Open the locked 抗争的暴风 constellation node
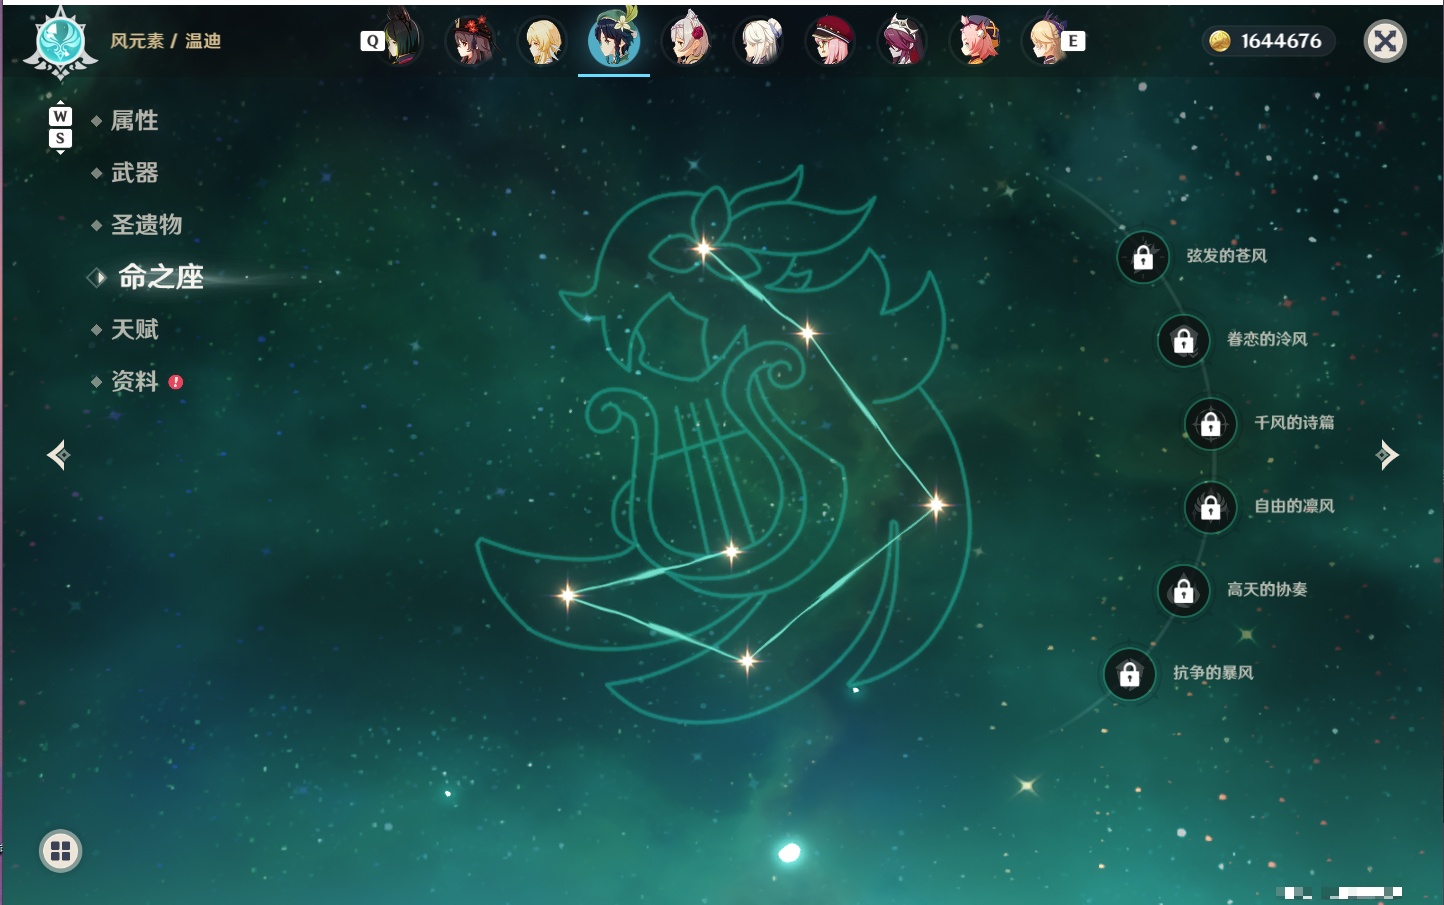Screen dimensions: 1444x905 click(1130, 674)
